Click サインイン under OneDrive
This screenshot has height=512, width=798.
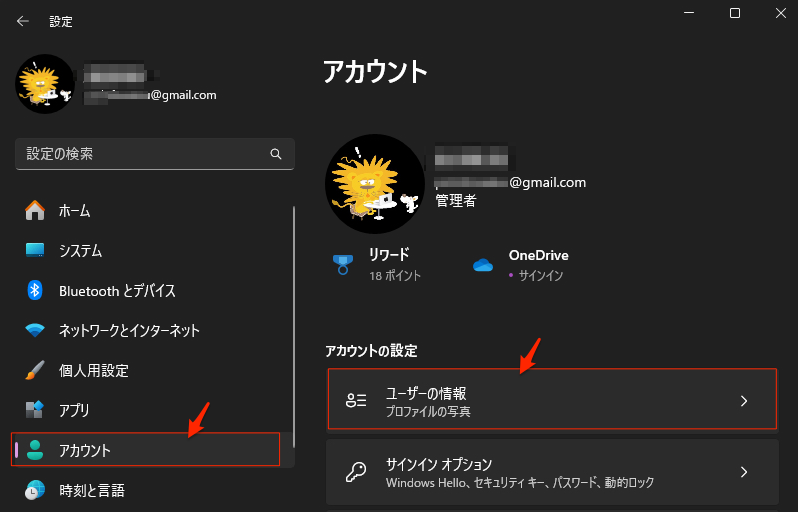pos(540,275)
